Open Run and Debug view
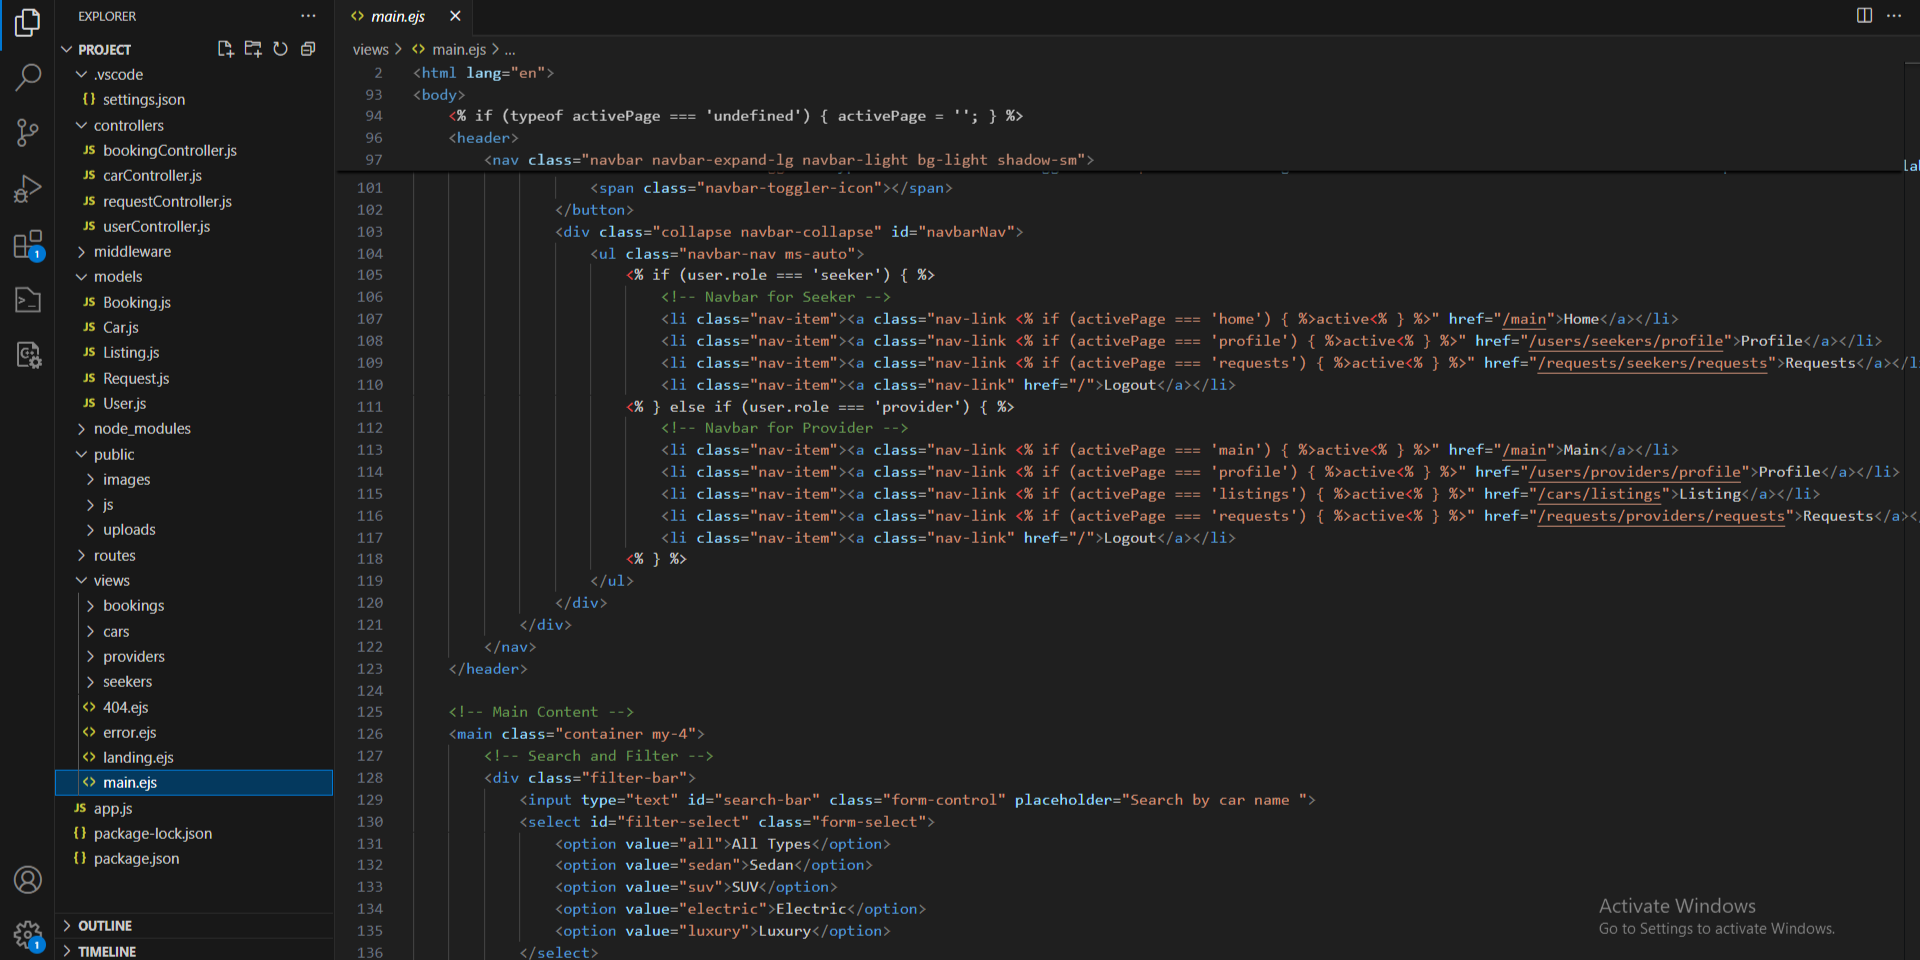Image resolution: width=1920 pixels, height=960 pixels. pyautogui.click(x=28, y=188)
